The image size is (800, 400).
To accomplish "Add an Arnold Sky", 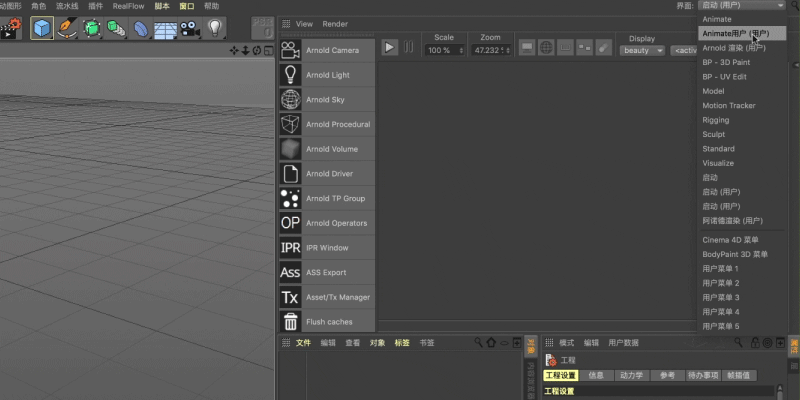I will [x=327, y=99].
